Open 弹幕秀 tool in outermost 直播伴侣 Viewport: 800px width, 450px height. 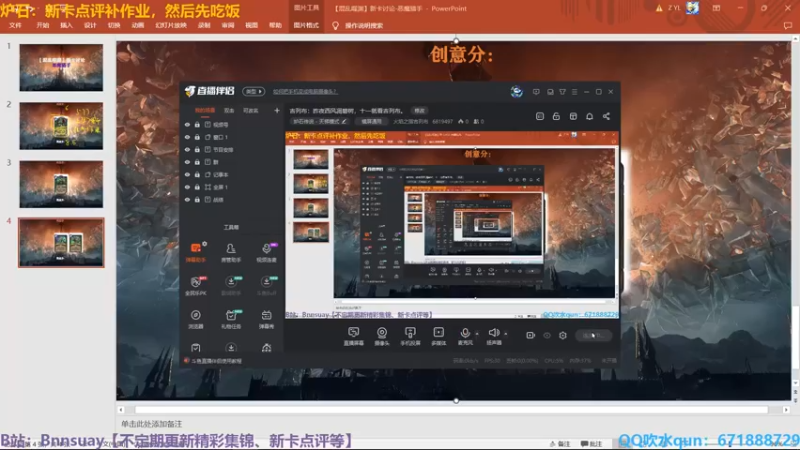266,319
